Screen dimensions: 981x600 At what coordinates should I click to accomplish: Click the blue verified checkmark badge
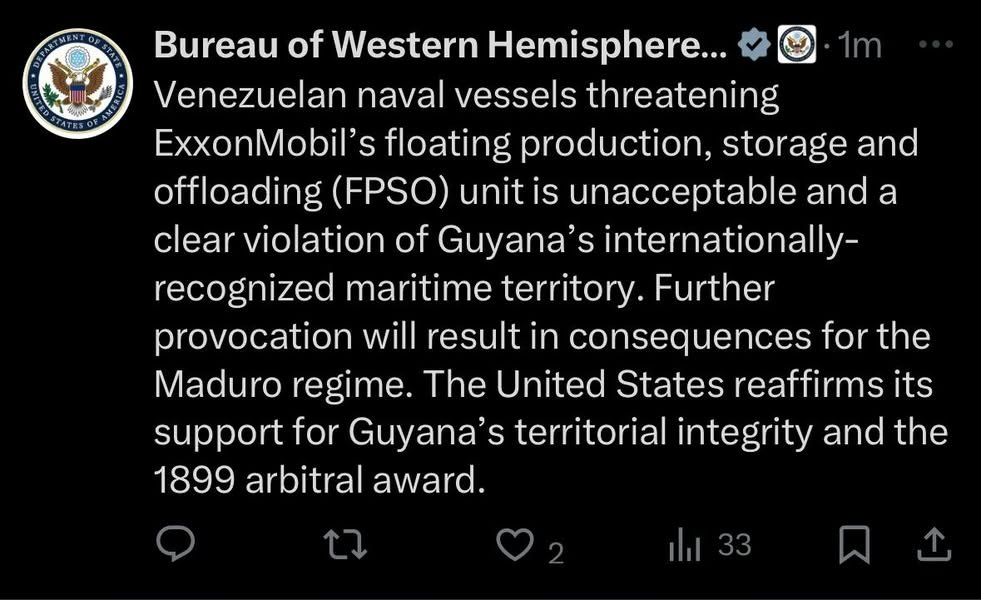pyautogui.click(x=752, y=45)
